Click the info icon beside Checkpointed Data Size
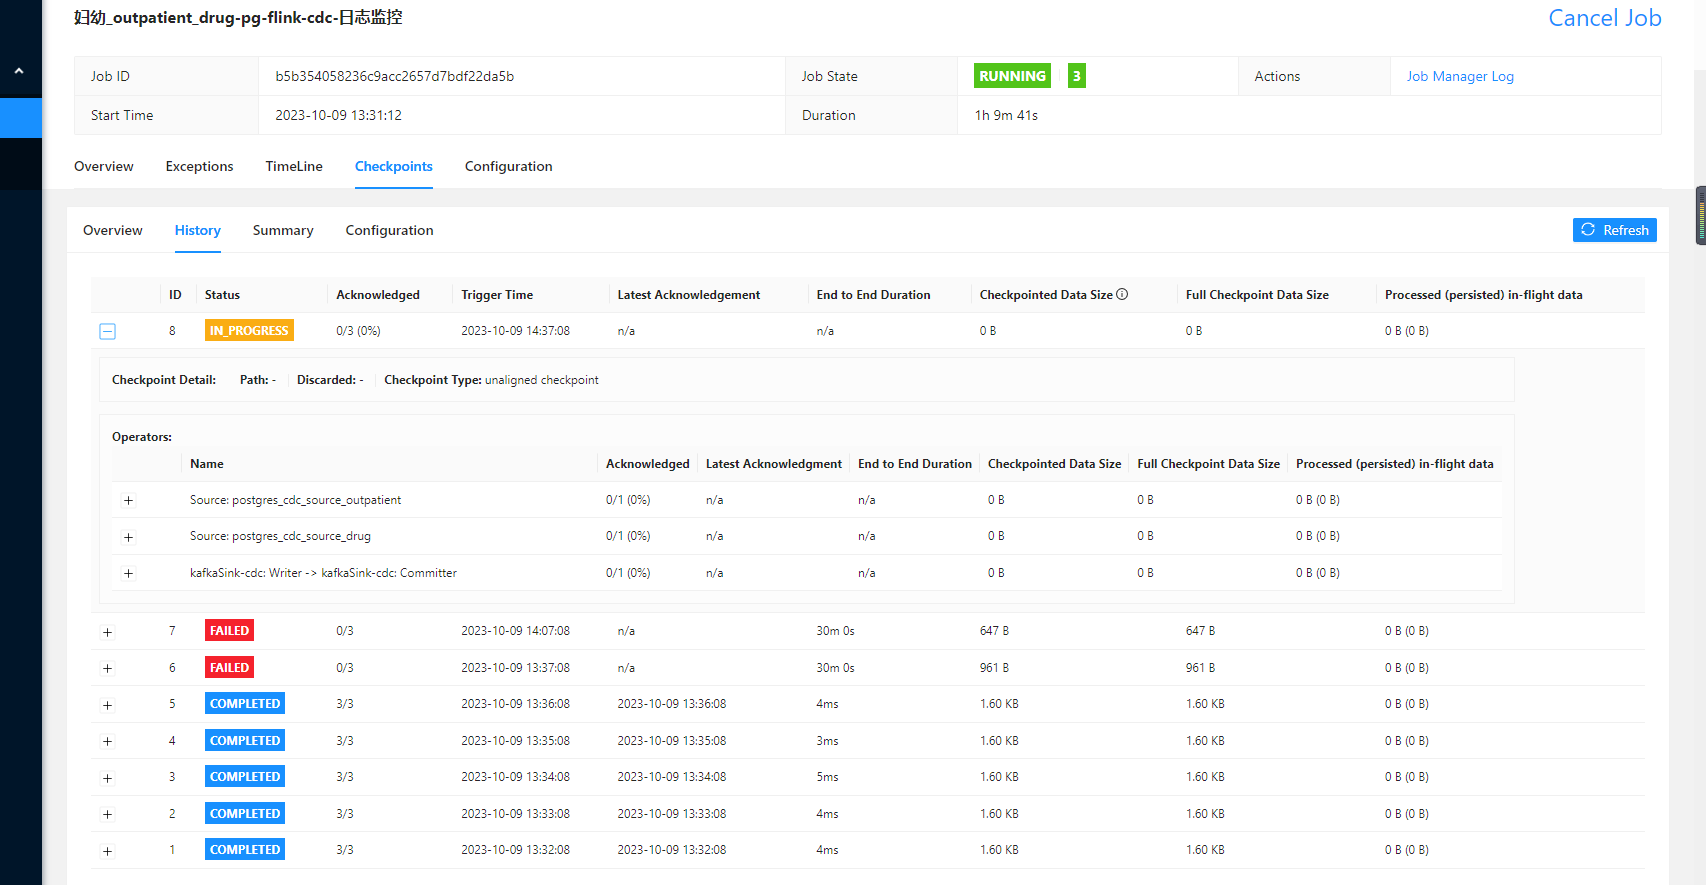This screenshot has height=885, width=1706. tap(1122, 294)
